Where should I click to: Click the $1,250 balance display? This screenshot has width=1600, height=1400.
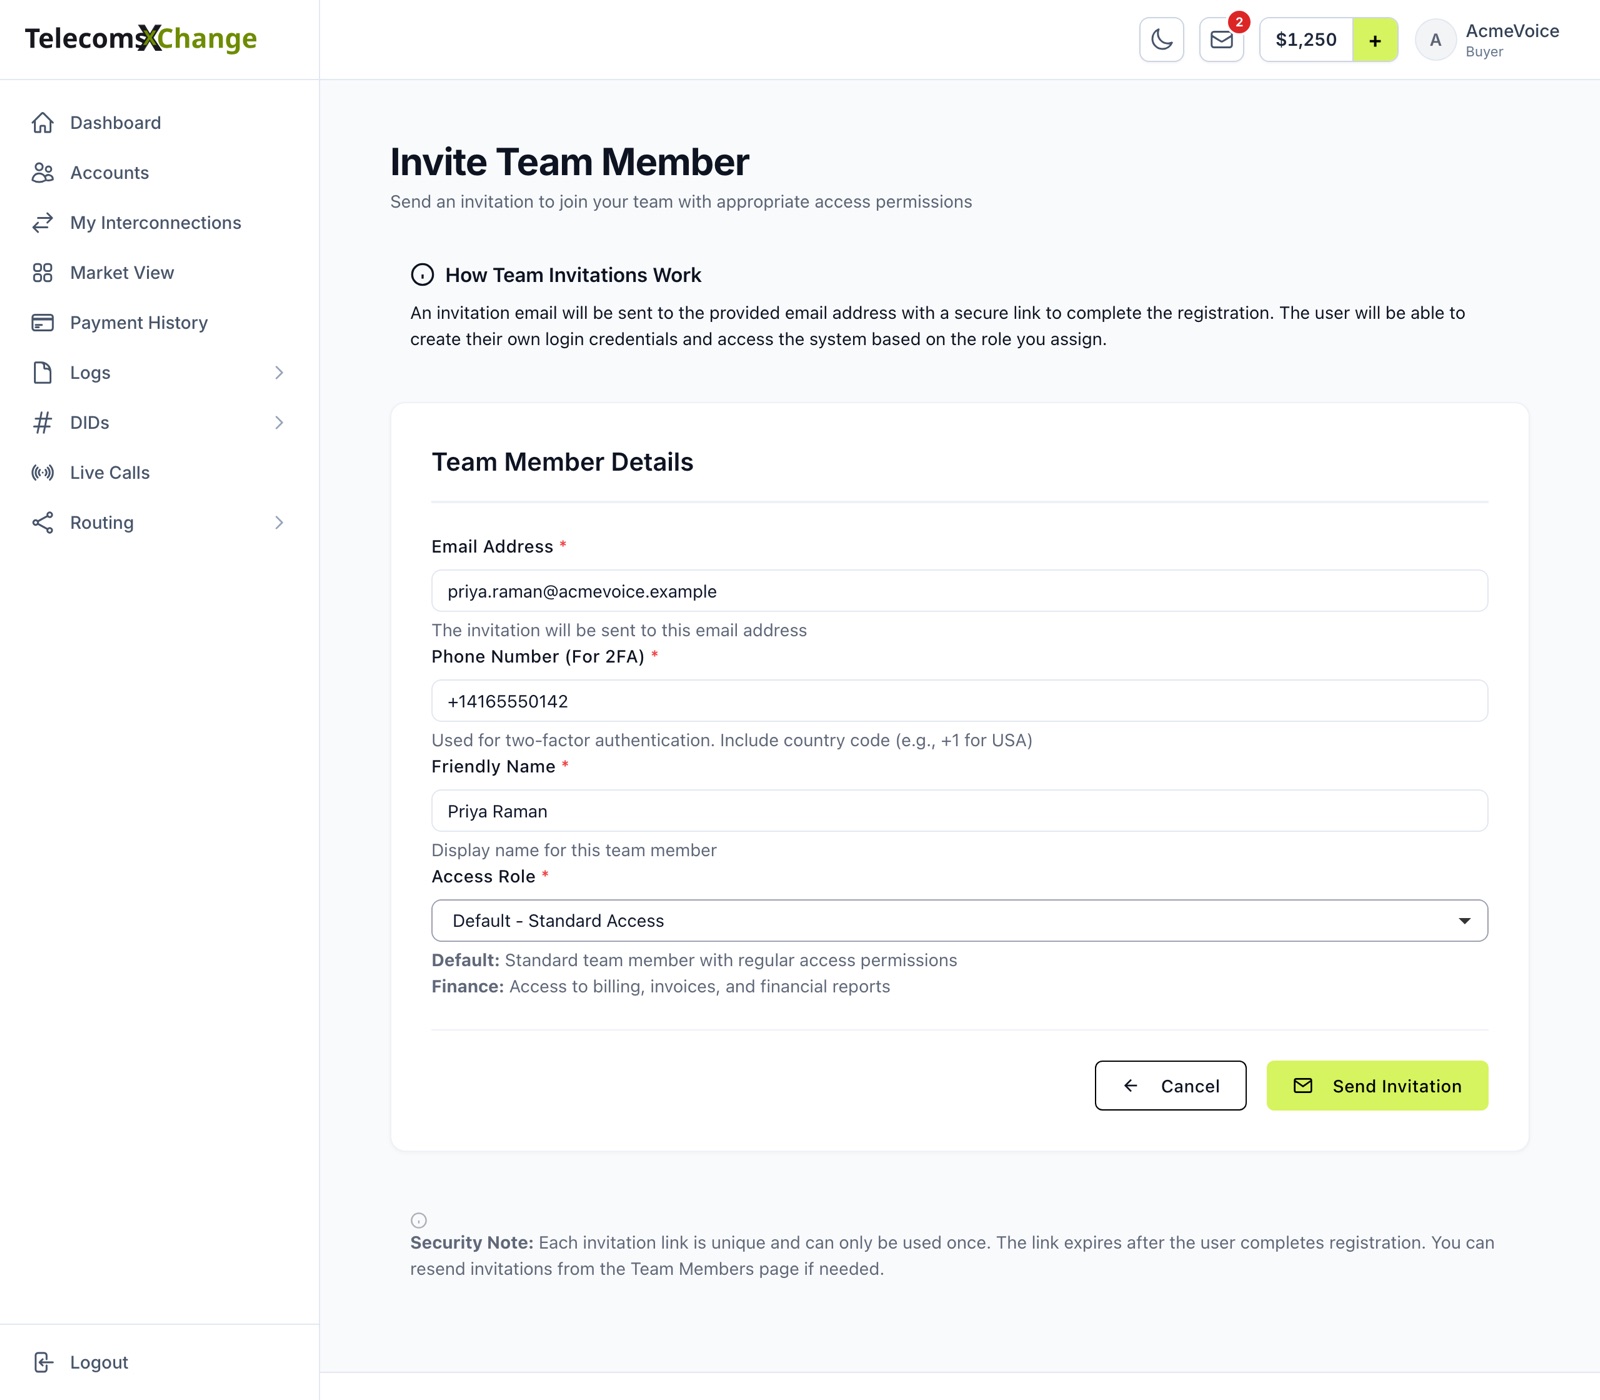click(x=1306, y=40)
